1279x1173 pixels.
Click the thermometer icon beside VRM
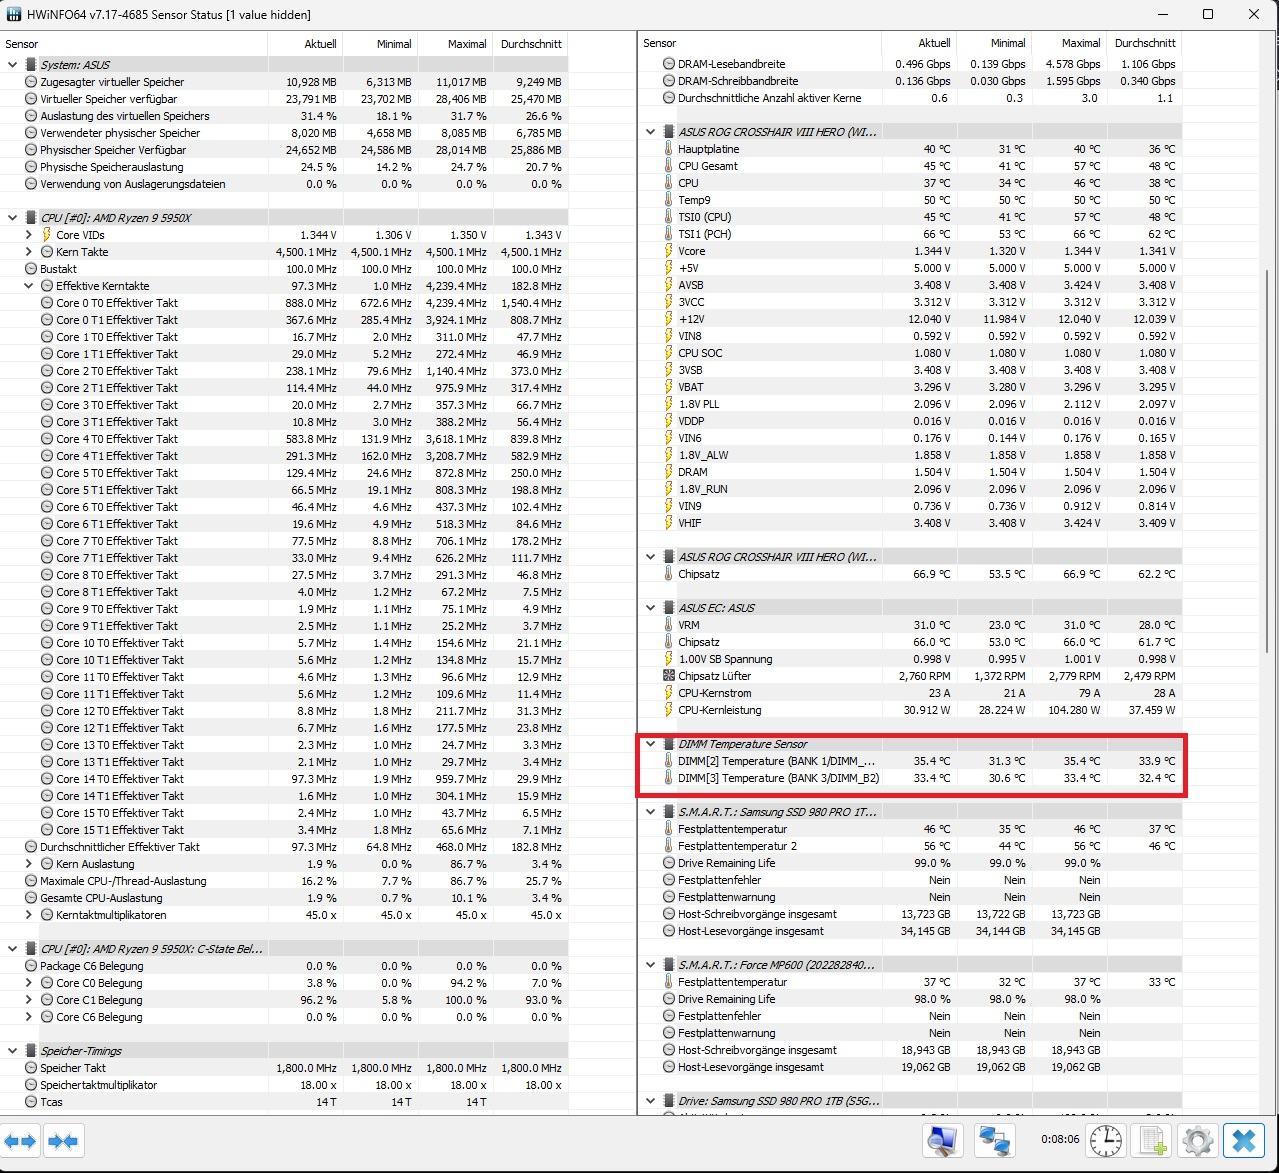[x=669, y=625]
